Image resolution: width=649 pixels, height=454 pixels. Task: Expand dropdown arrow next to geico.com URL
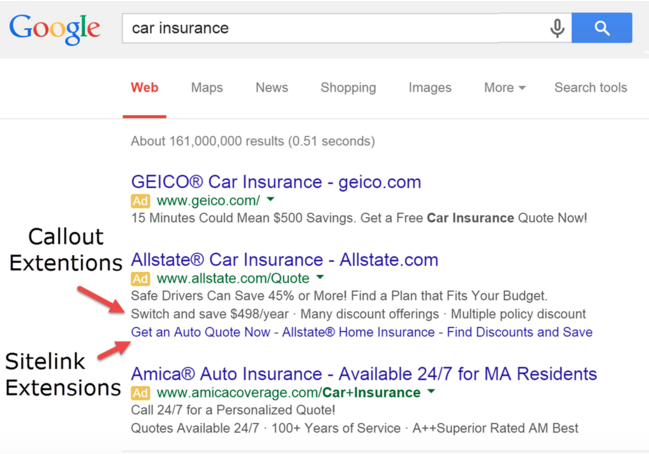point(270,199)
